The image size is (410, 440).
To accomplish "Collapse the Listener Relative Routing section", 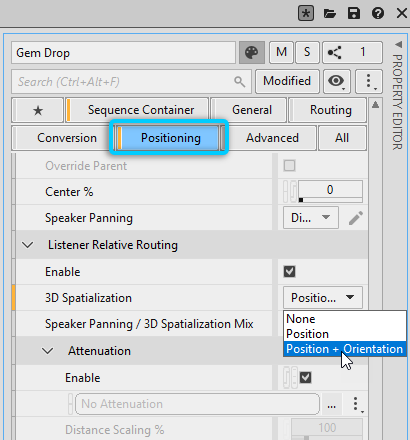I will tap(27, 245).
